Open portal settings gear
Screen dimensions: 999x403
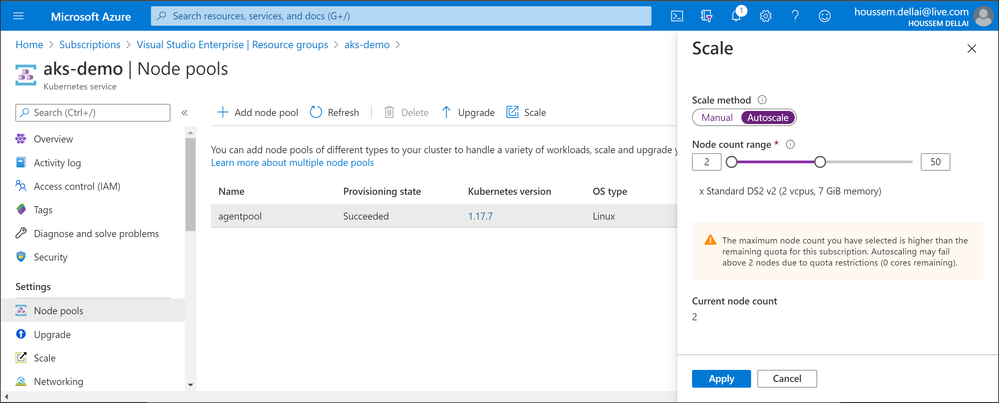point(766,16)
